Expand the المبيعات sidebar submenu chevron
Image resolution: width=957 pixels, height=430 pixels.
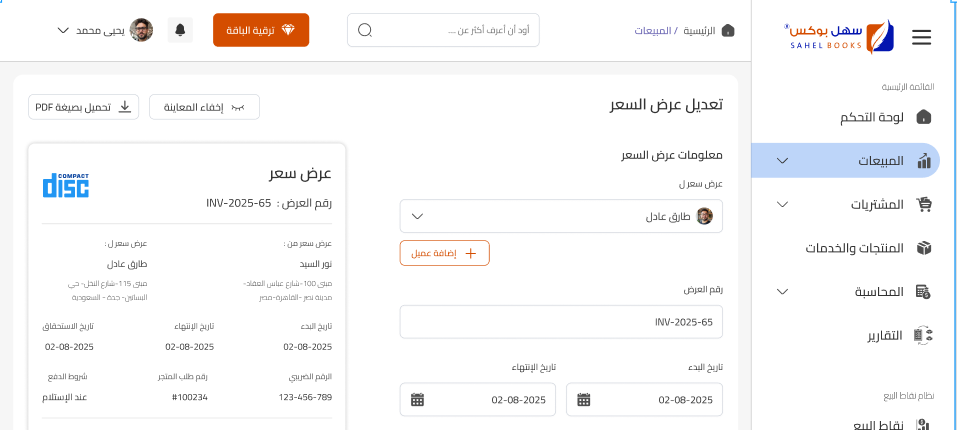pos(782,161)
